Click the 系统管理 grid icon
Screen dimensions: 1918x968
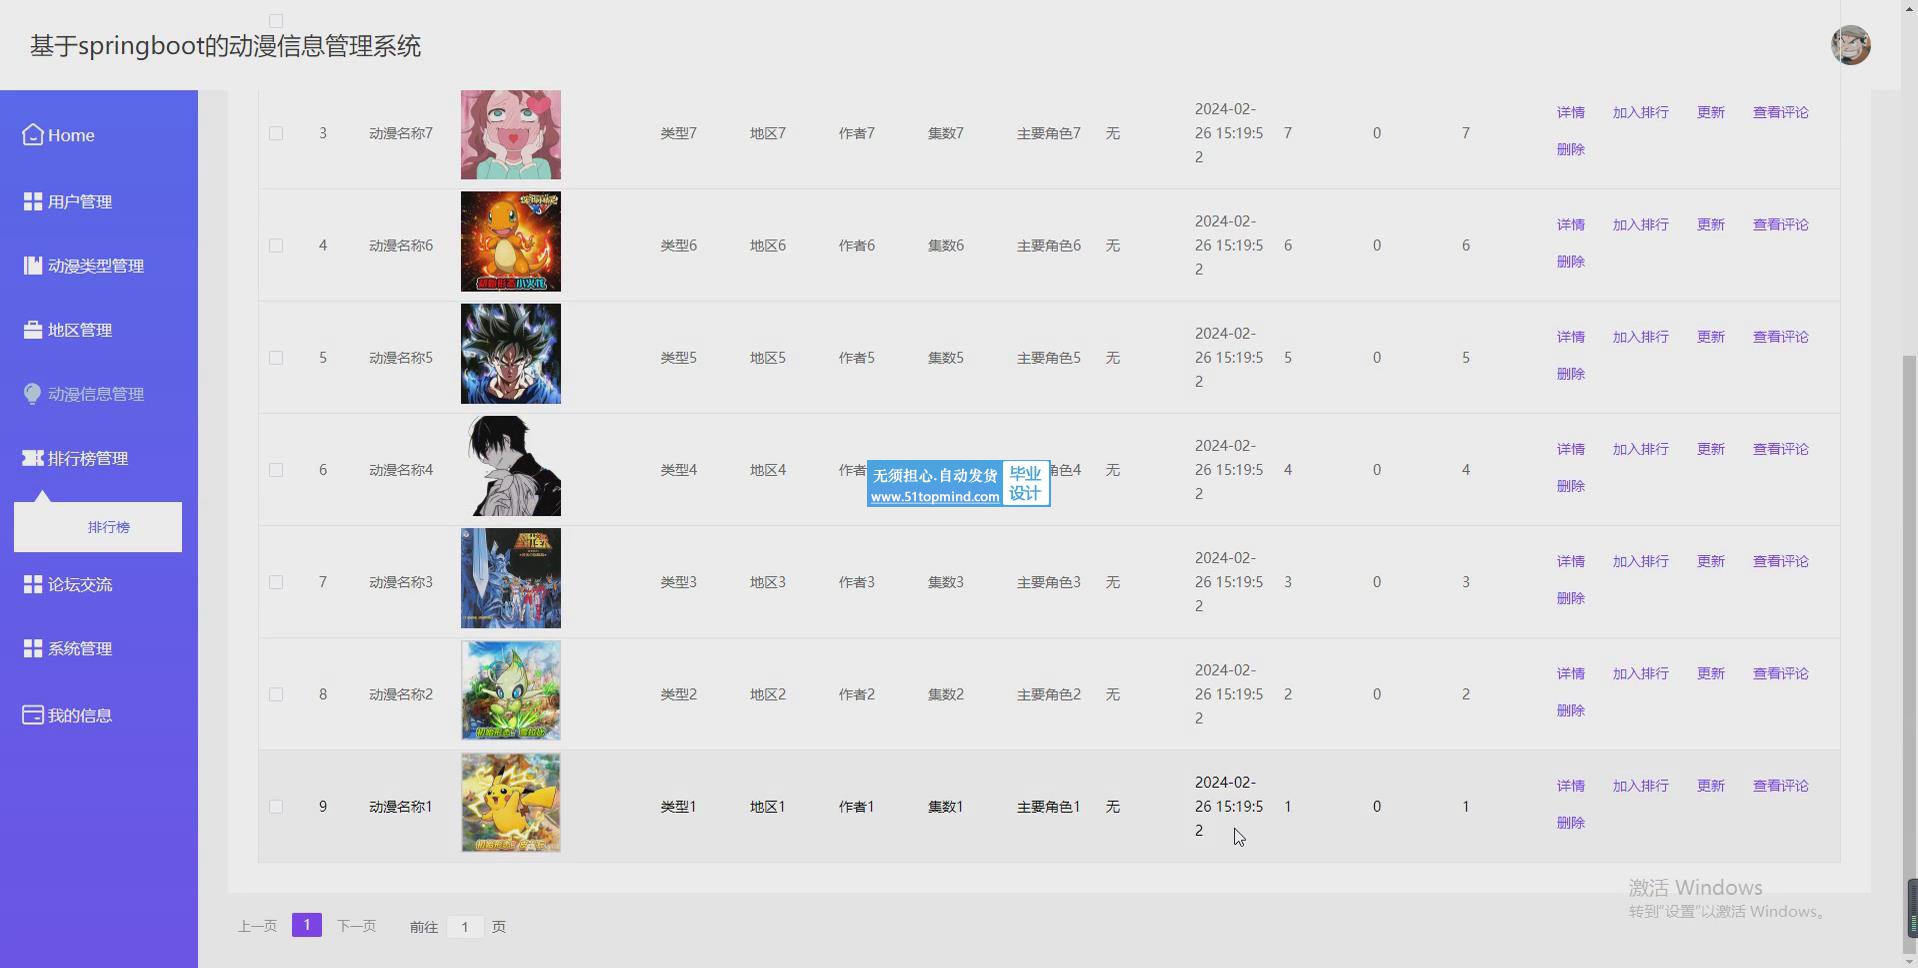pyautogui.click(x=33, y=648)
